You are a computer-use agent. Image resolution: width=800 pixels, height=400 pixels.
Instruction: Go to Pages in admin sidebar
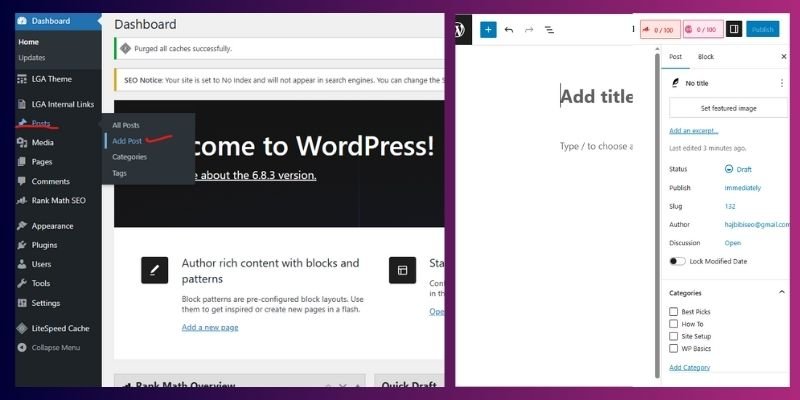click(42, 162)
